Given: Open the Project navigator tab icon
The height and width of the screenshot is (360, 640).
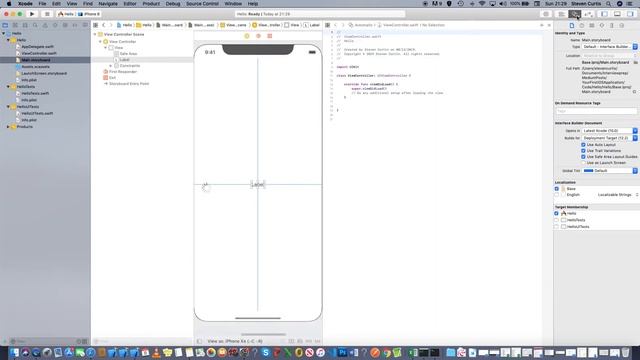Looking at the screenshot, I should (x=5, y=25).
